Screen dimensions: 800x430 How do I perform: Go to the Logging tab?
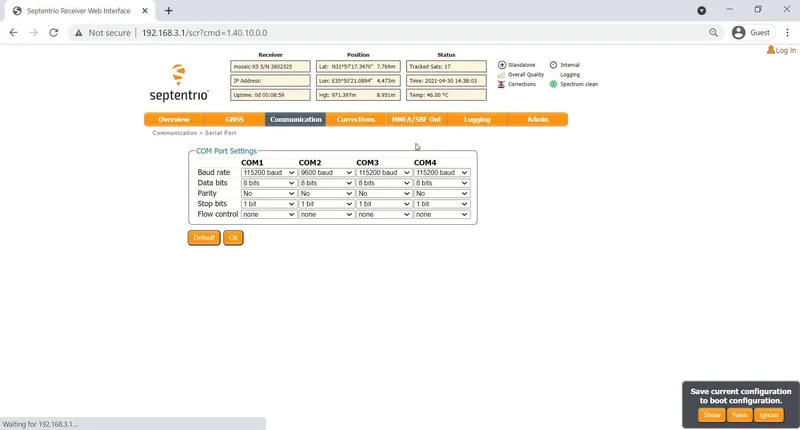(477, 119)
